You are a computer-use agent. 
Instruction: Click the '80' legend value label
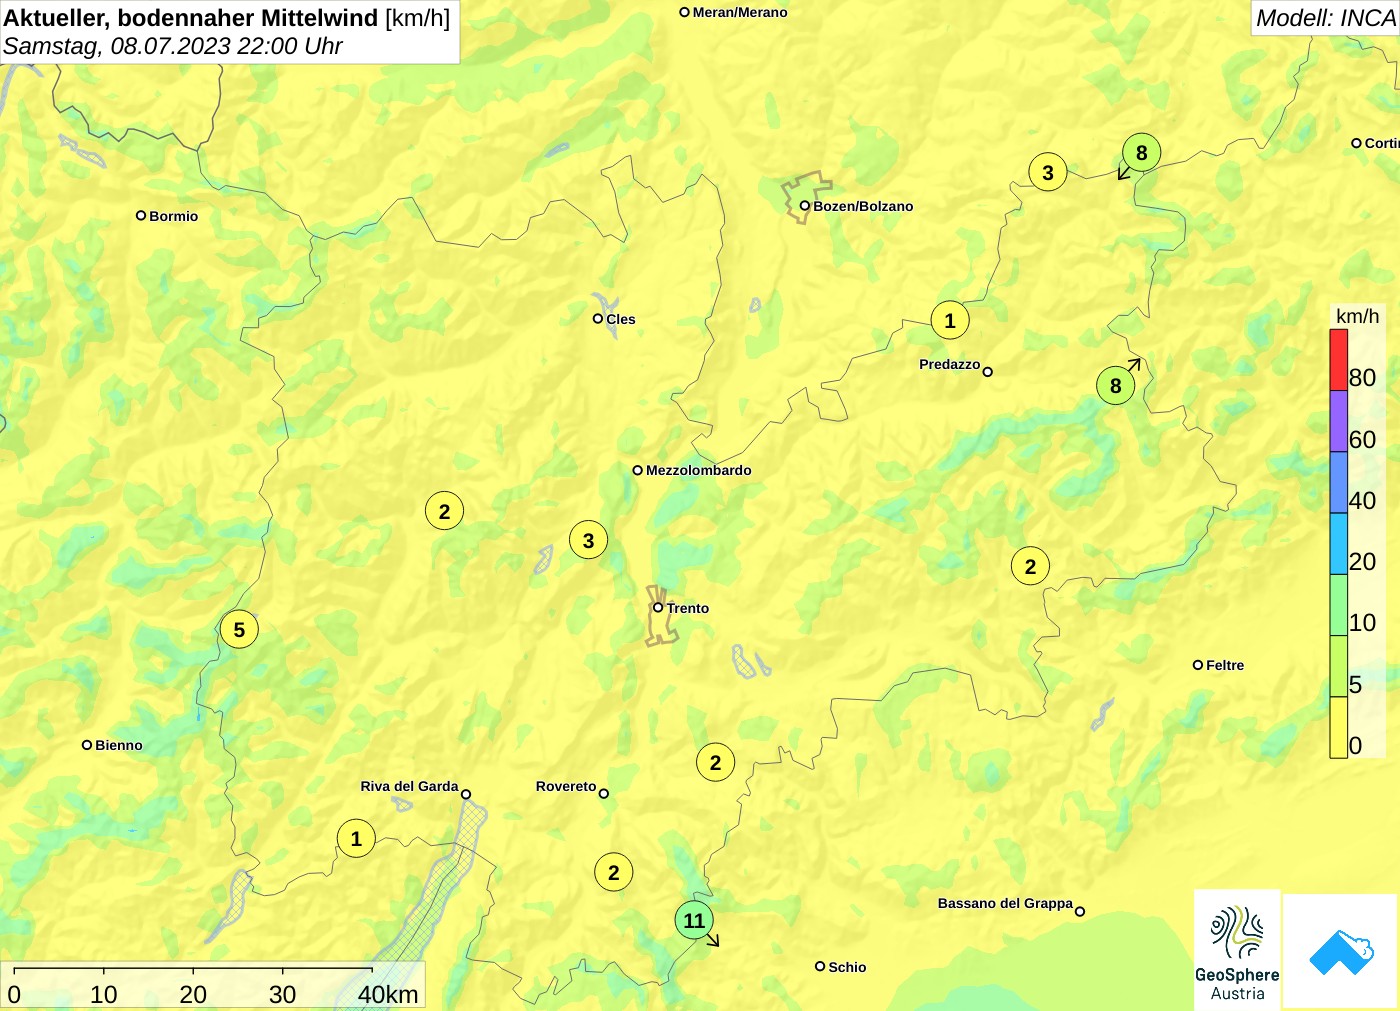(x=1362, y=378)
